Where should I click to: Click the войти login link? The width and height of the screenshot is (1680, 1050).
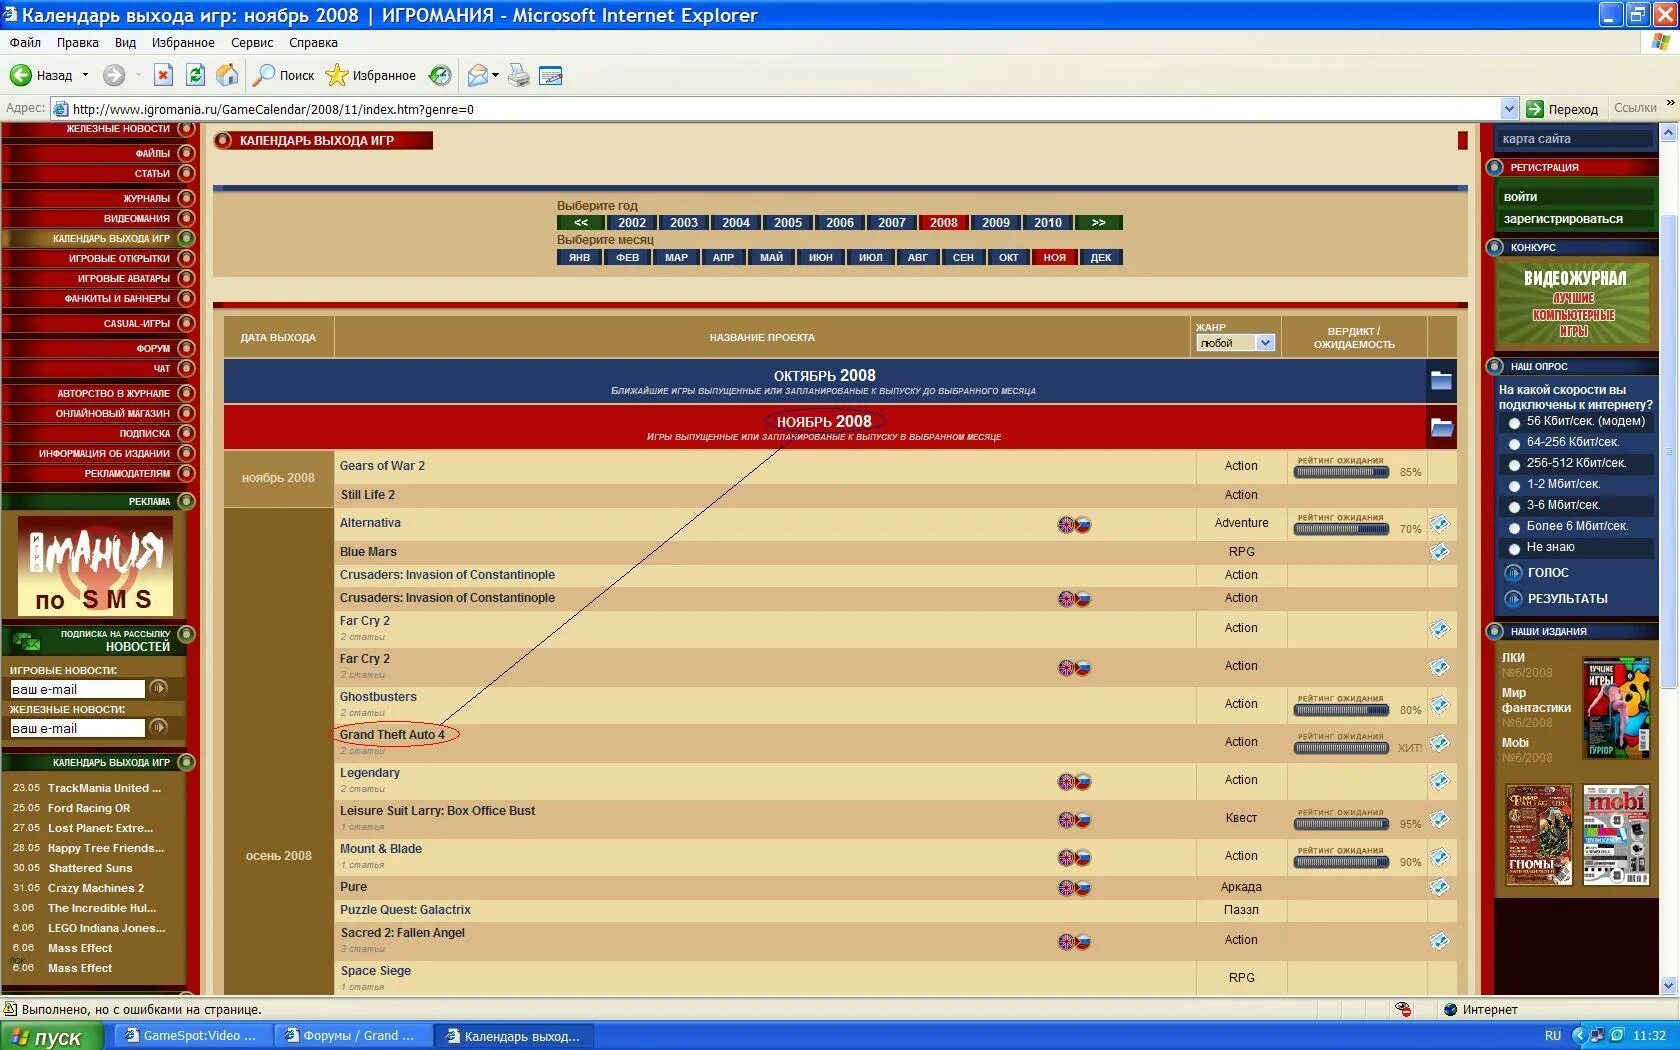click(x=1520, y=197)
